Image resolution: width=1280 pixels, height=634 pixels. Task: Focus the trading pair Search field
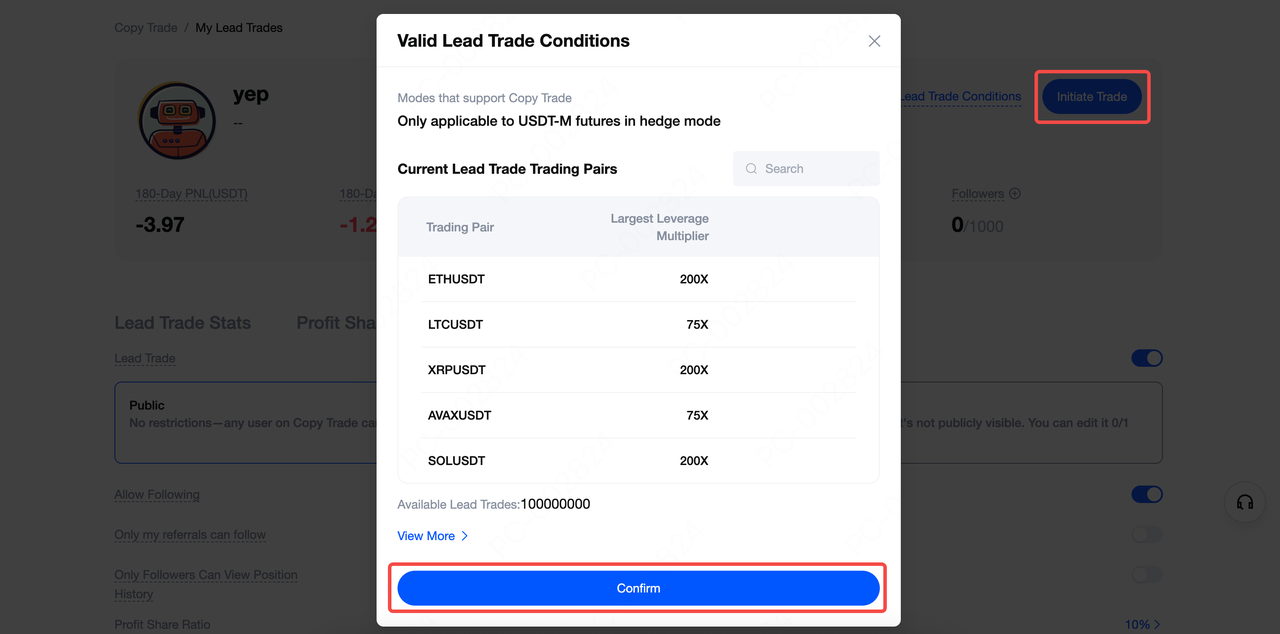[806, 169]
